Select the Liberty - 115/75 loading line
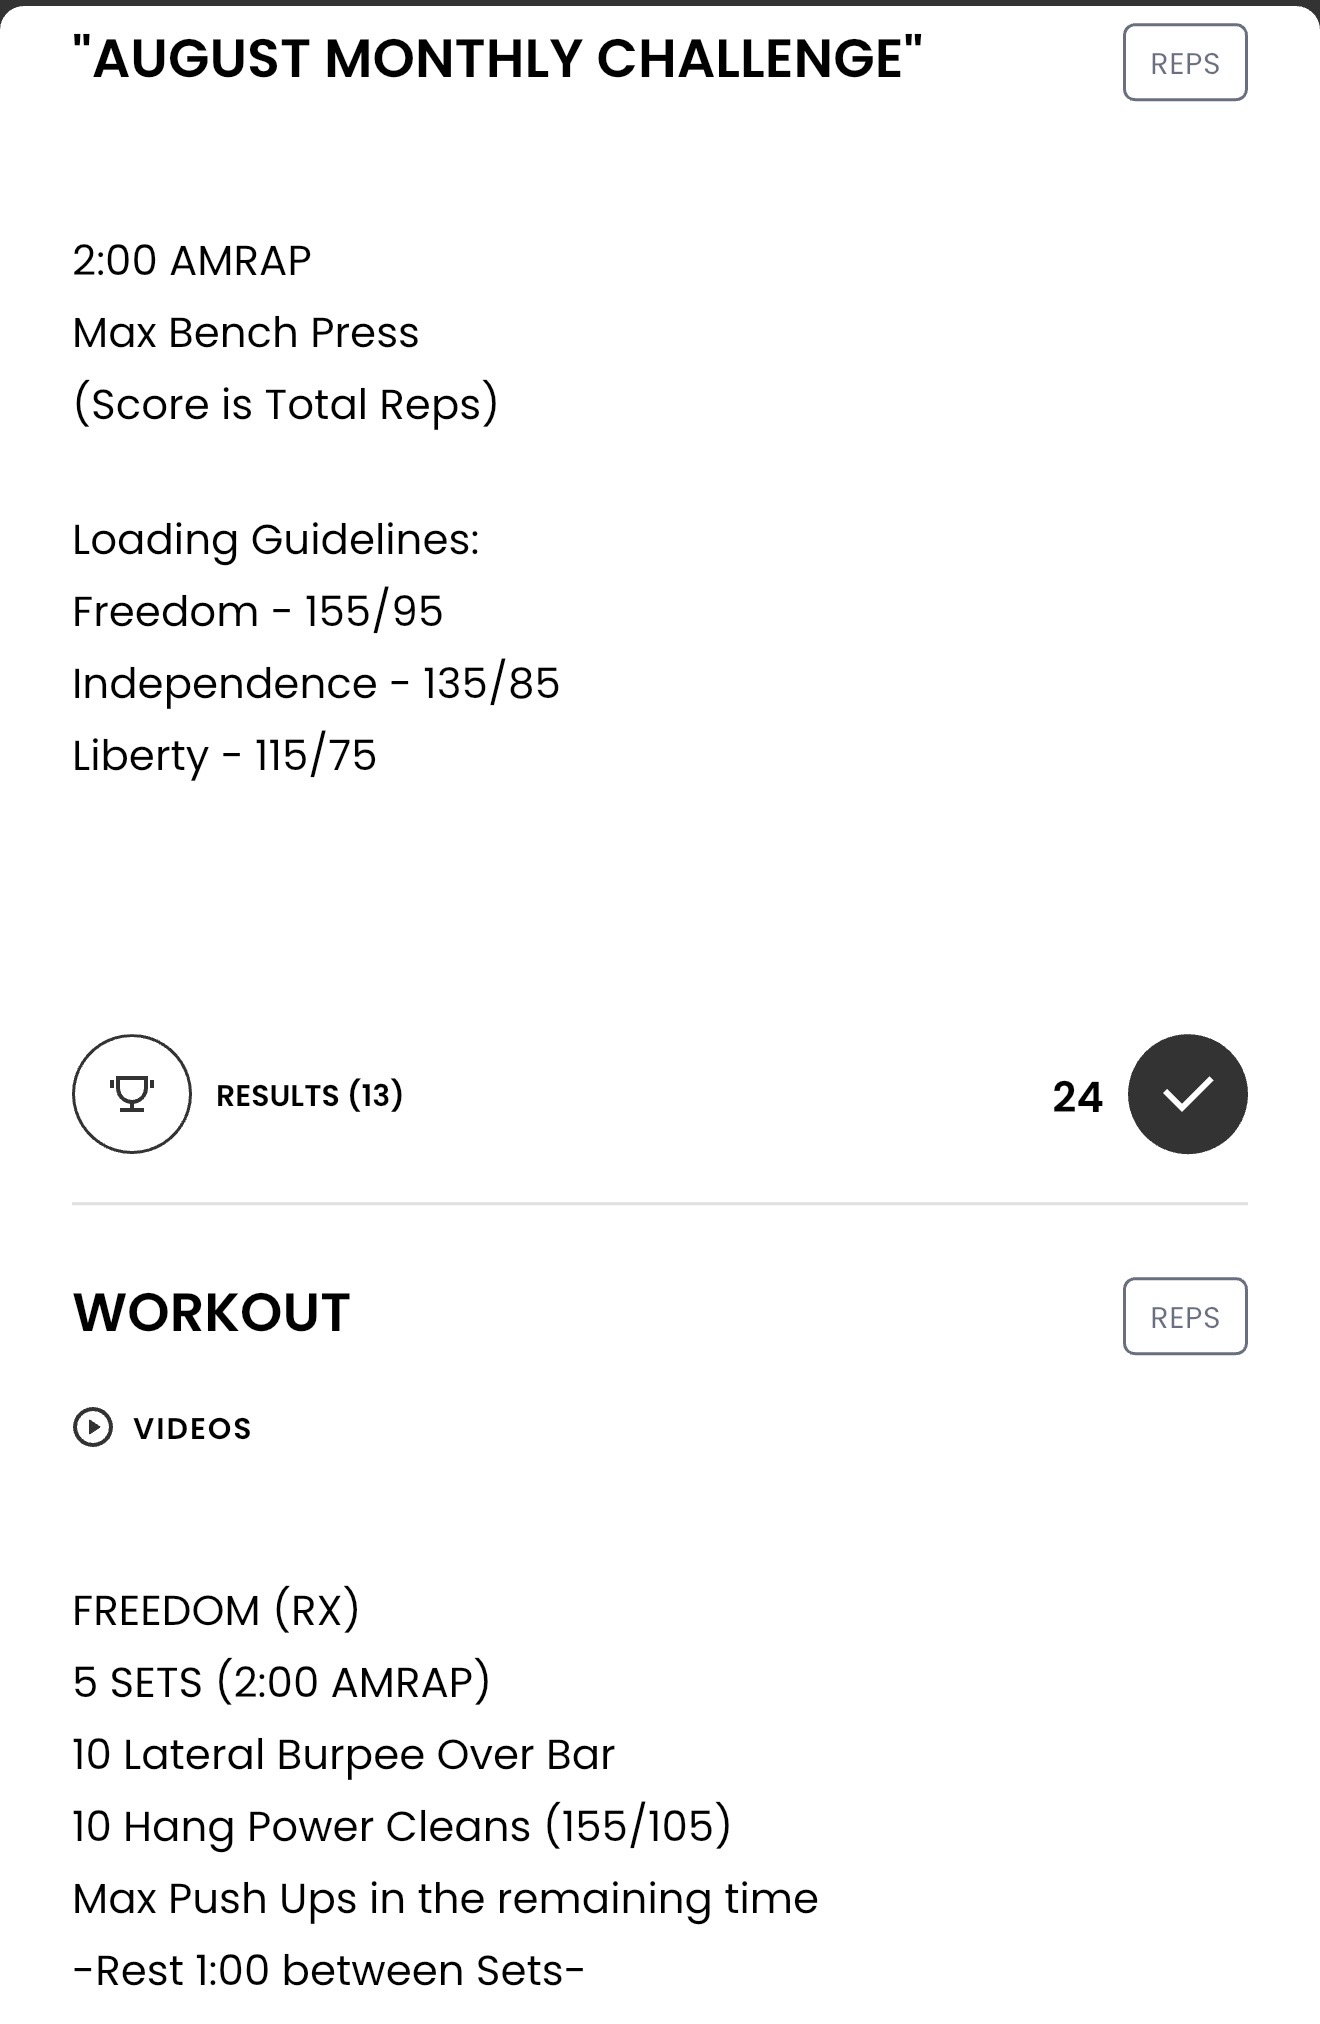 click(x=225, y=756)
